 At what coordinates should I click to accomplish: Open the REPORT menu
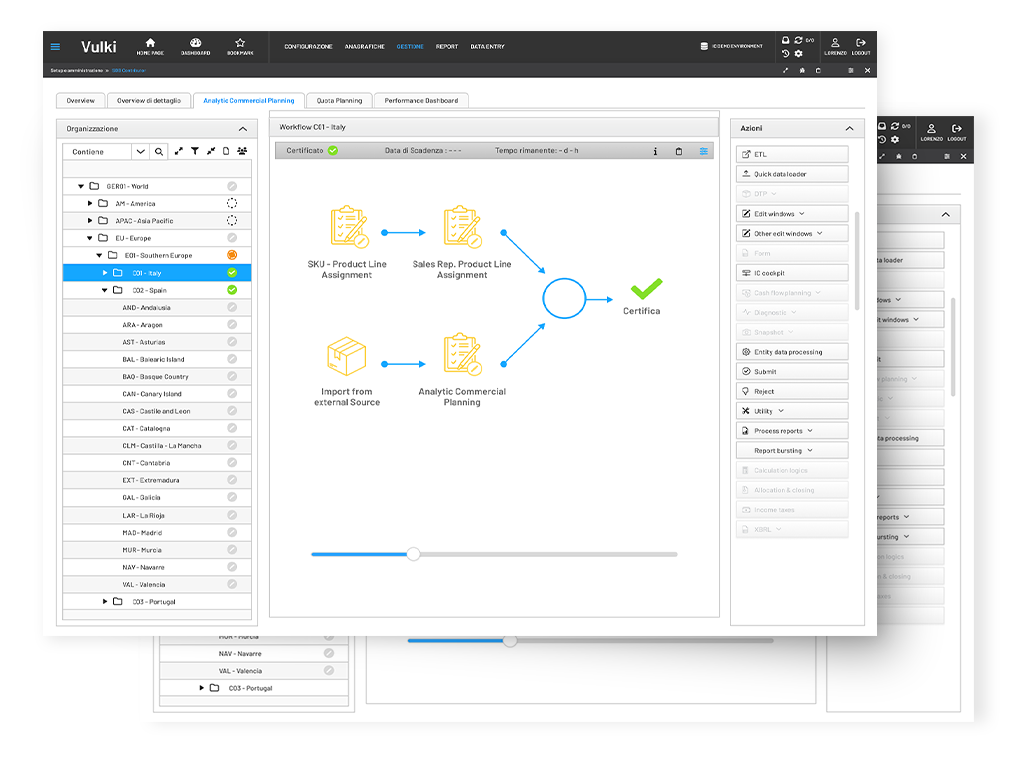447,47
